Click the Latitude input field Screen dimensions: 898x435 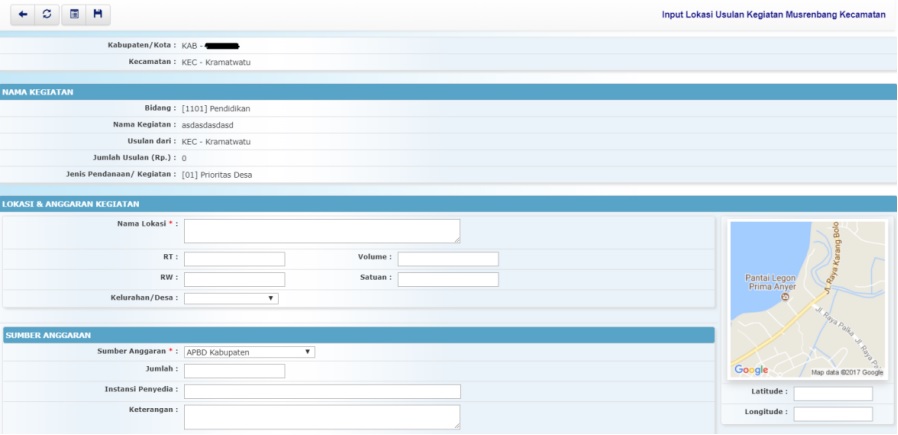[832, 393]
